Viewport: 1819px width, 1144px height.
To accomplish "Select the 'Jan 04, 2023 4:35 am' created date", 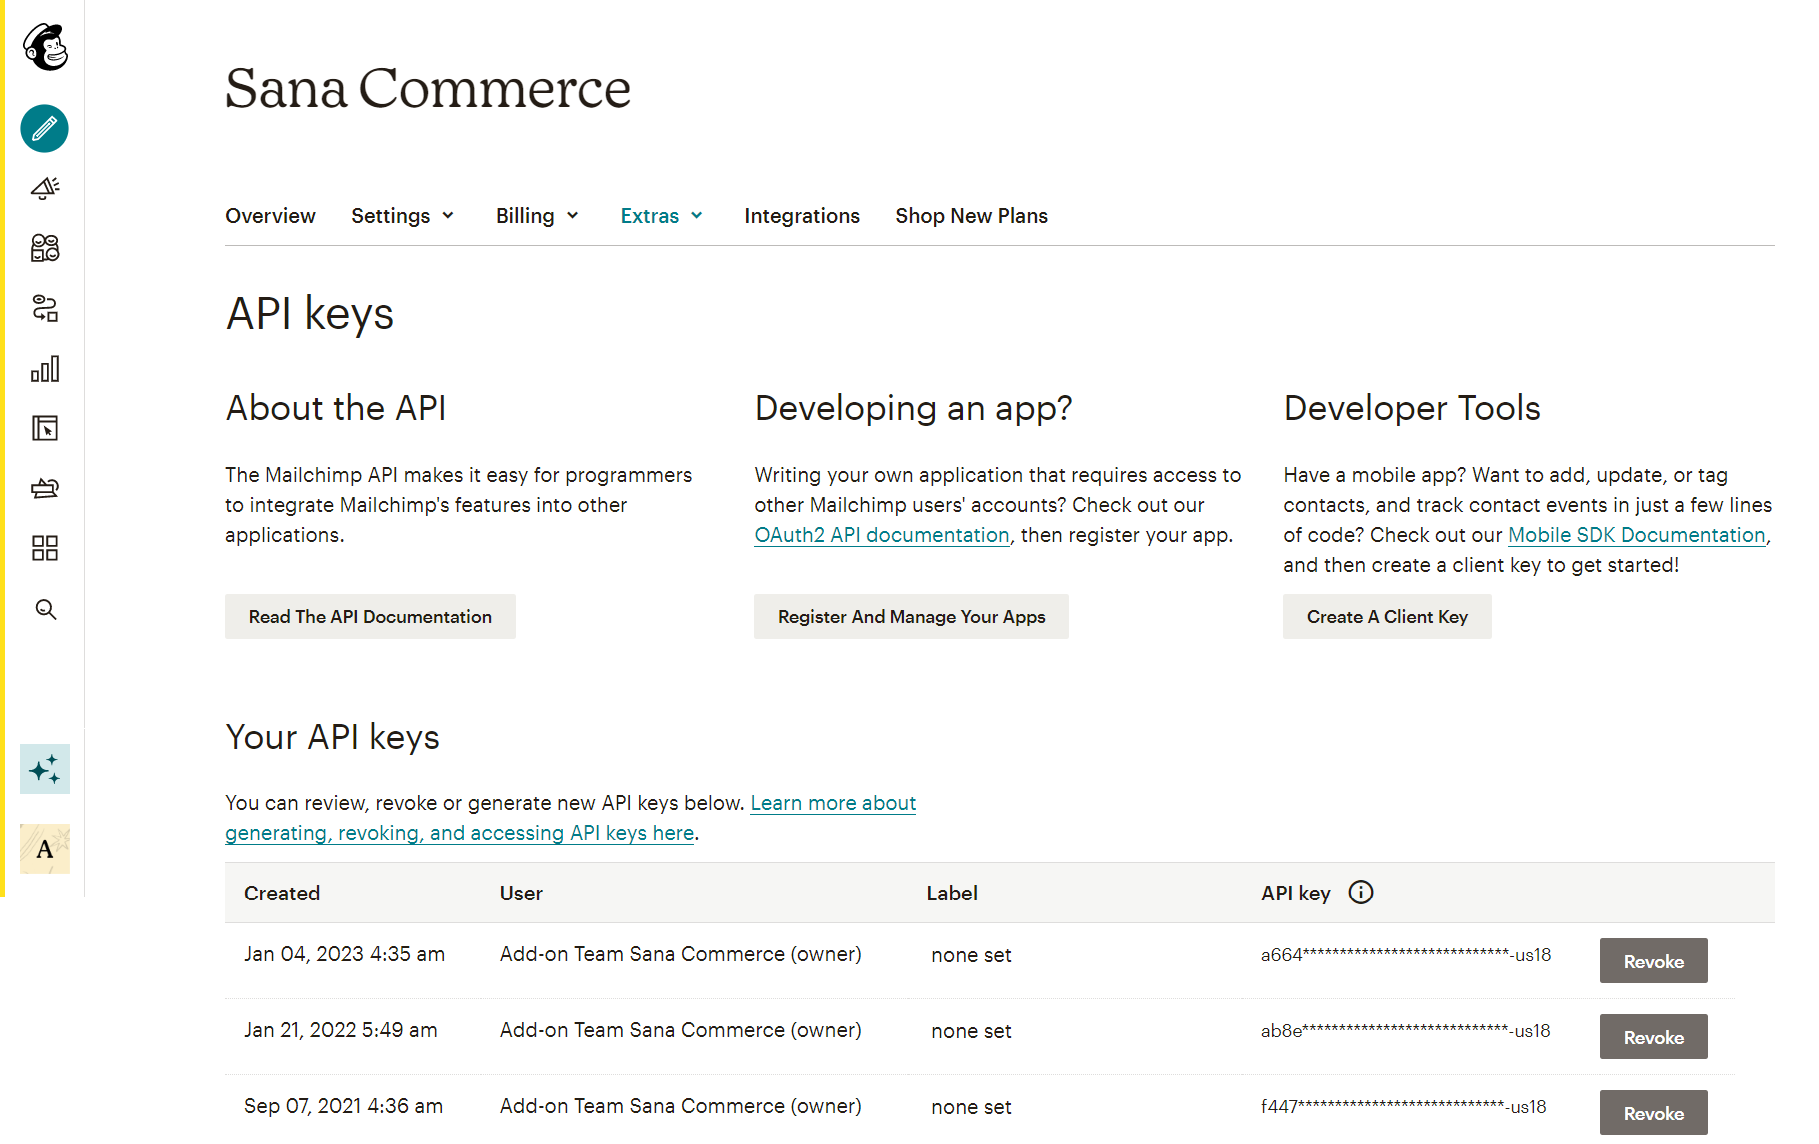I will tap(344, 954).
